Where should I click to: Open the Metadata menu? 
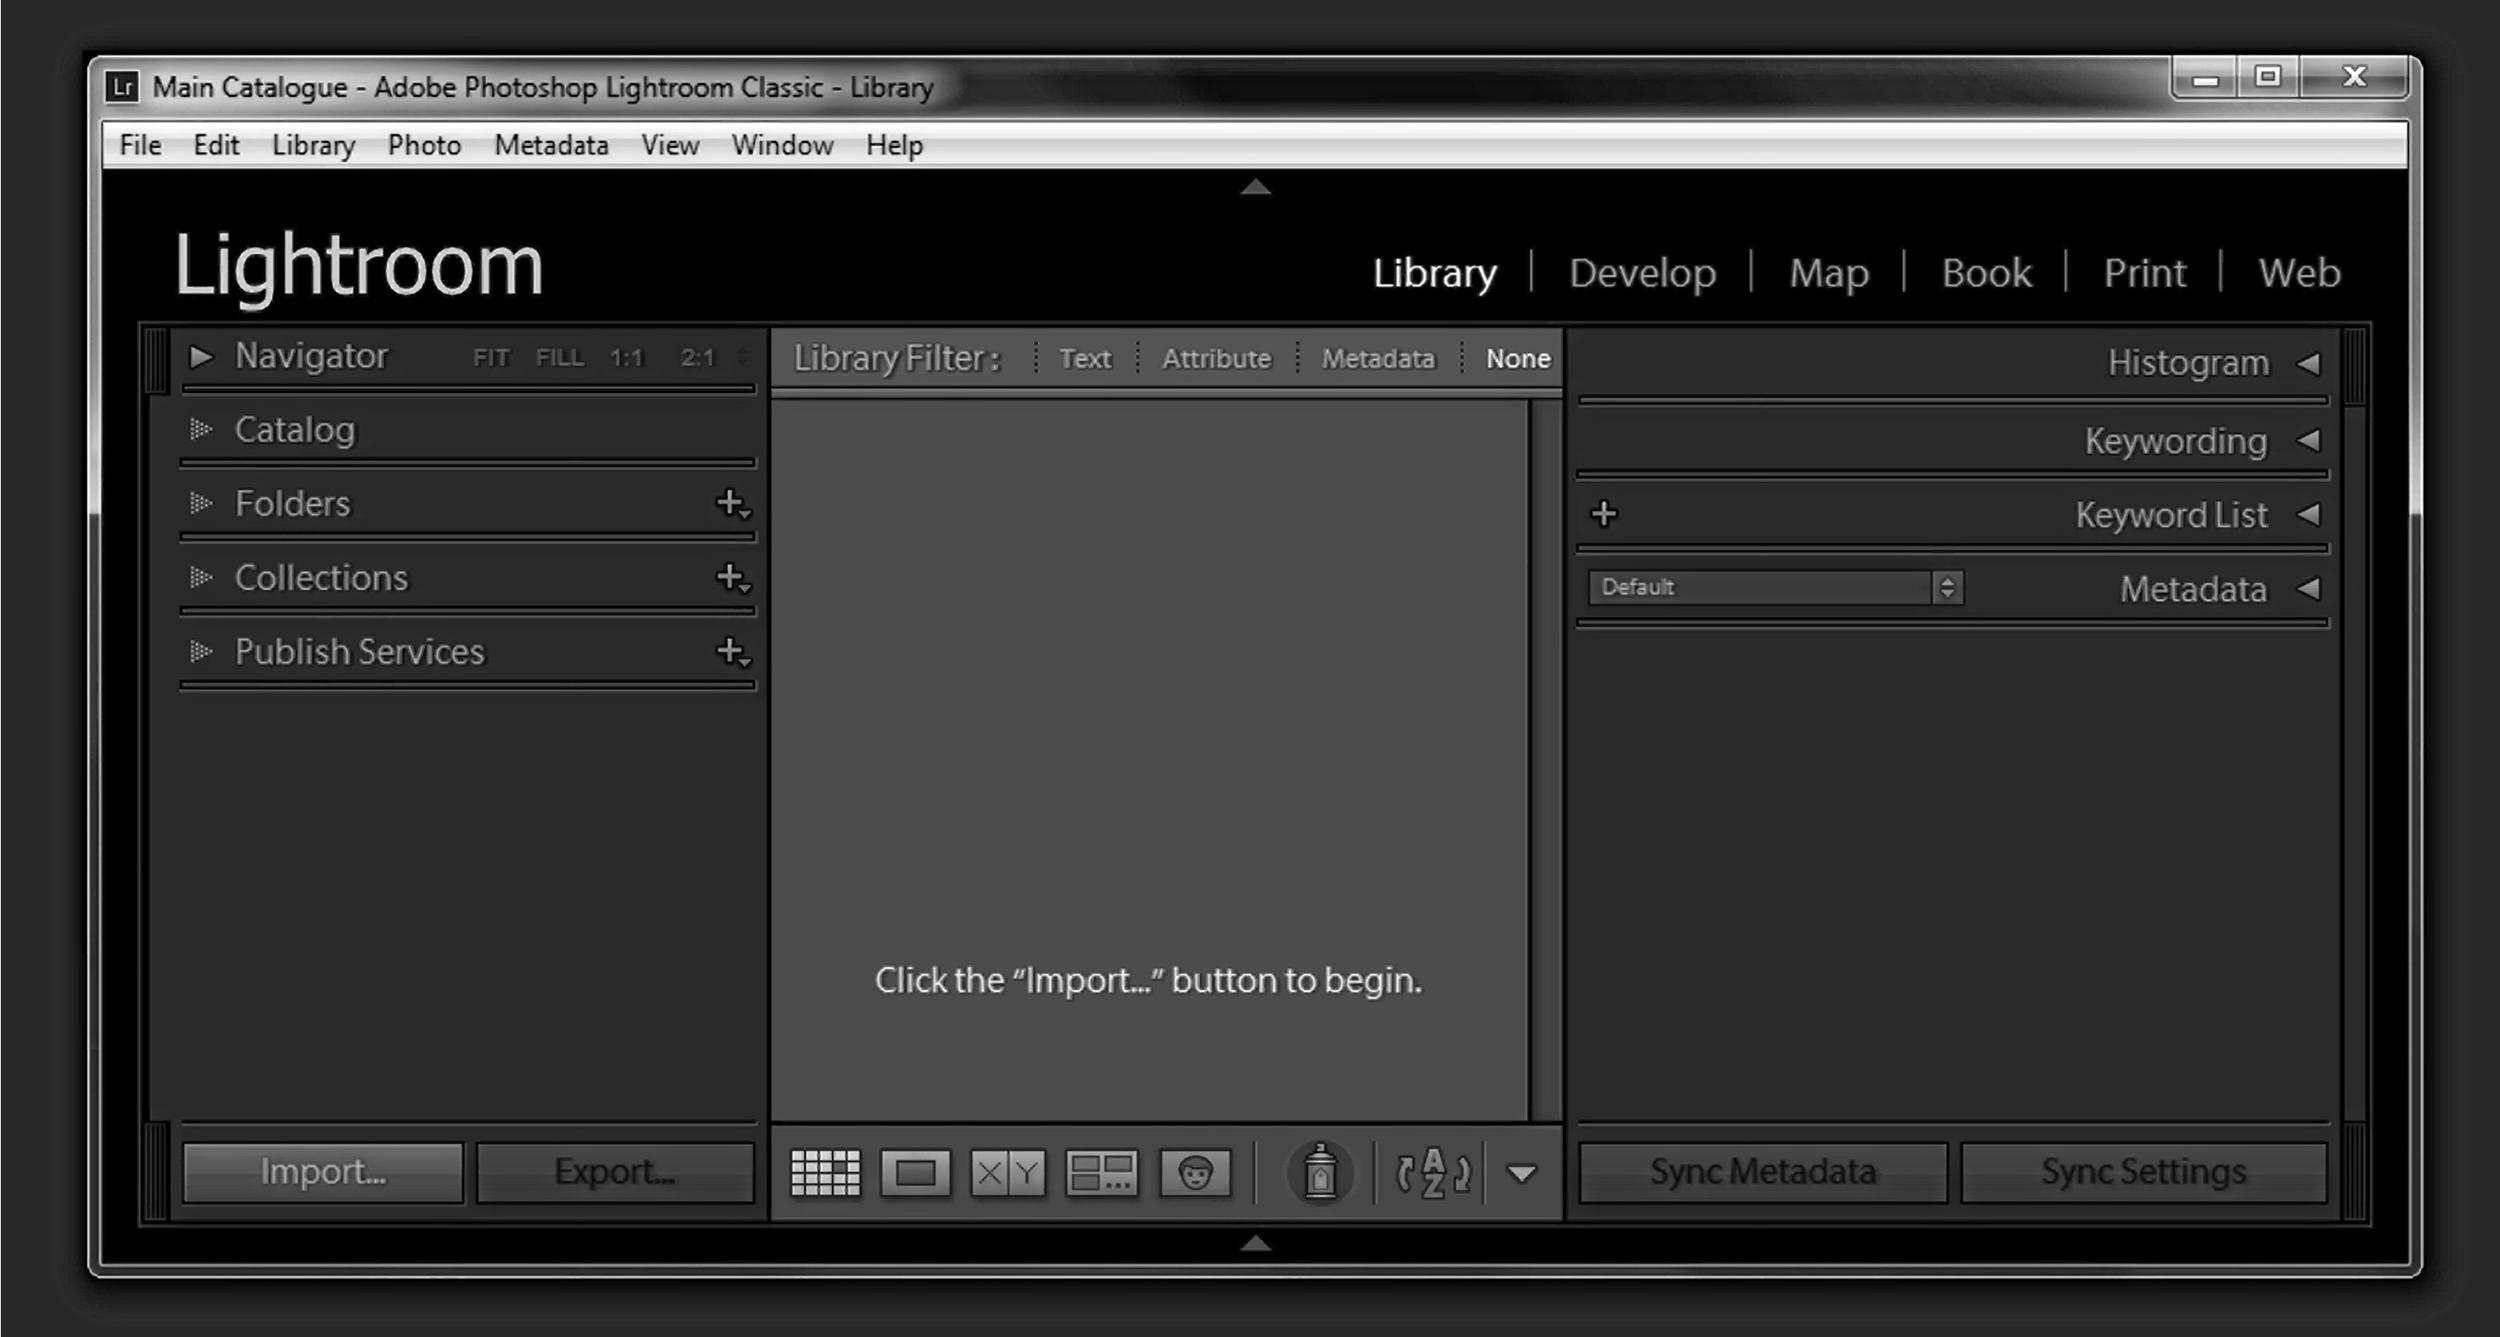tap(551, 146)
